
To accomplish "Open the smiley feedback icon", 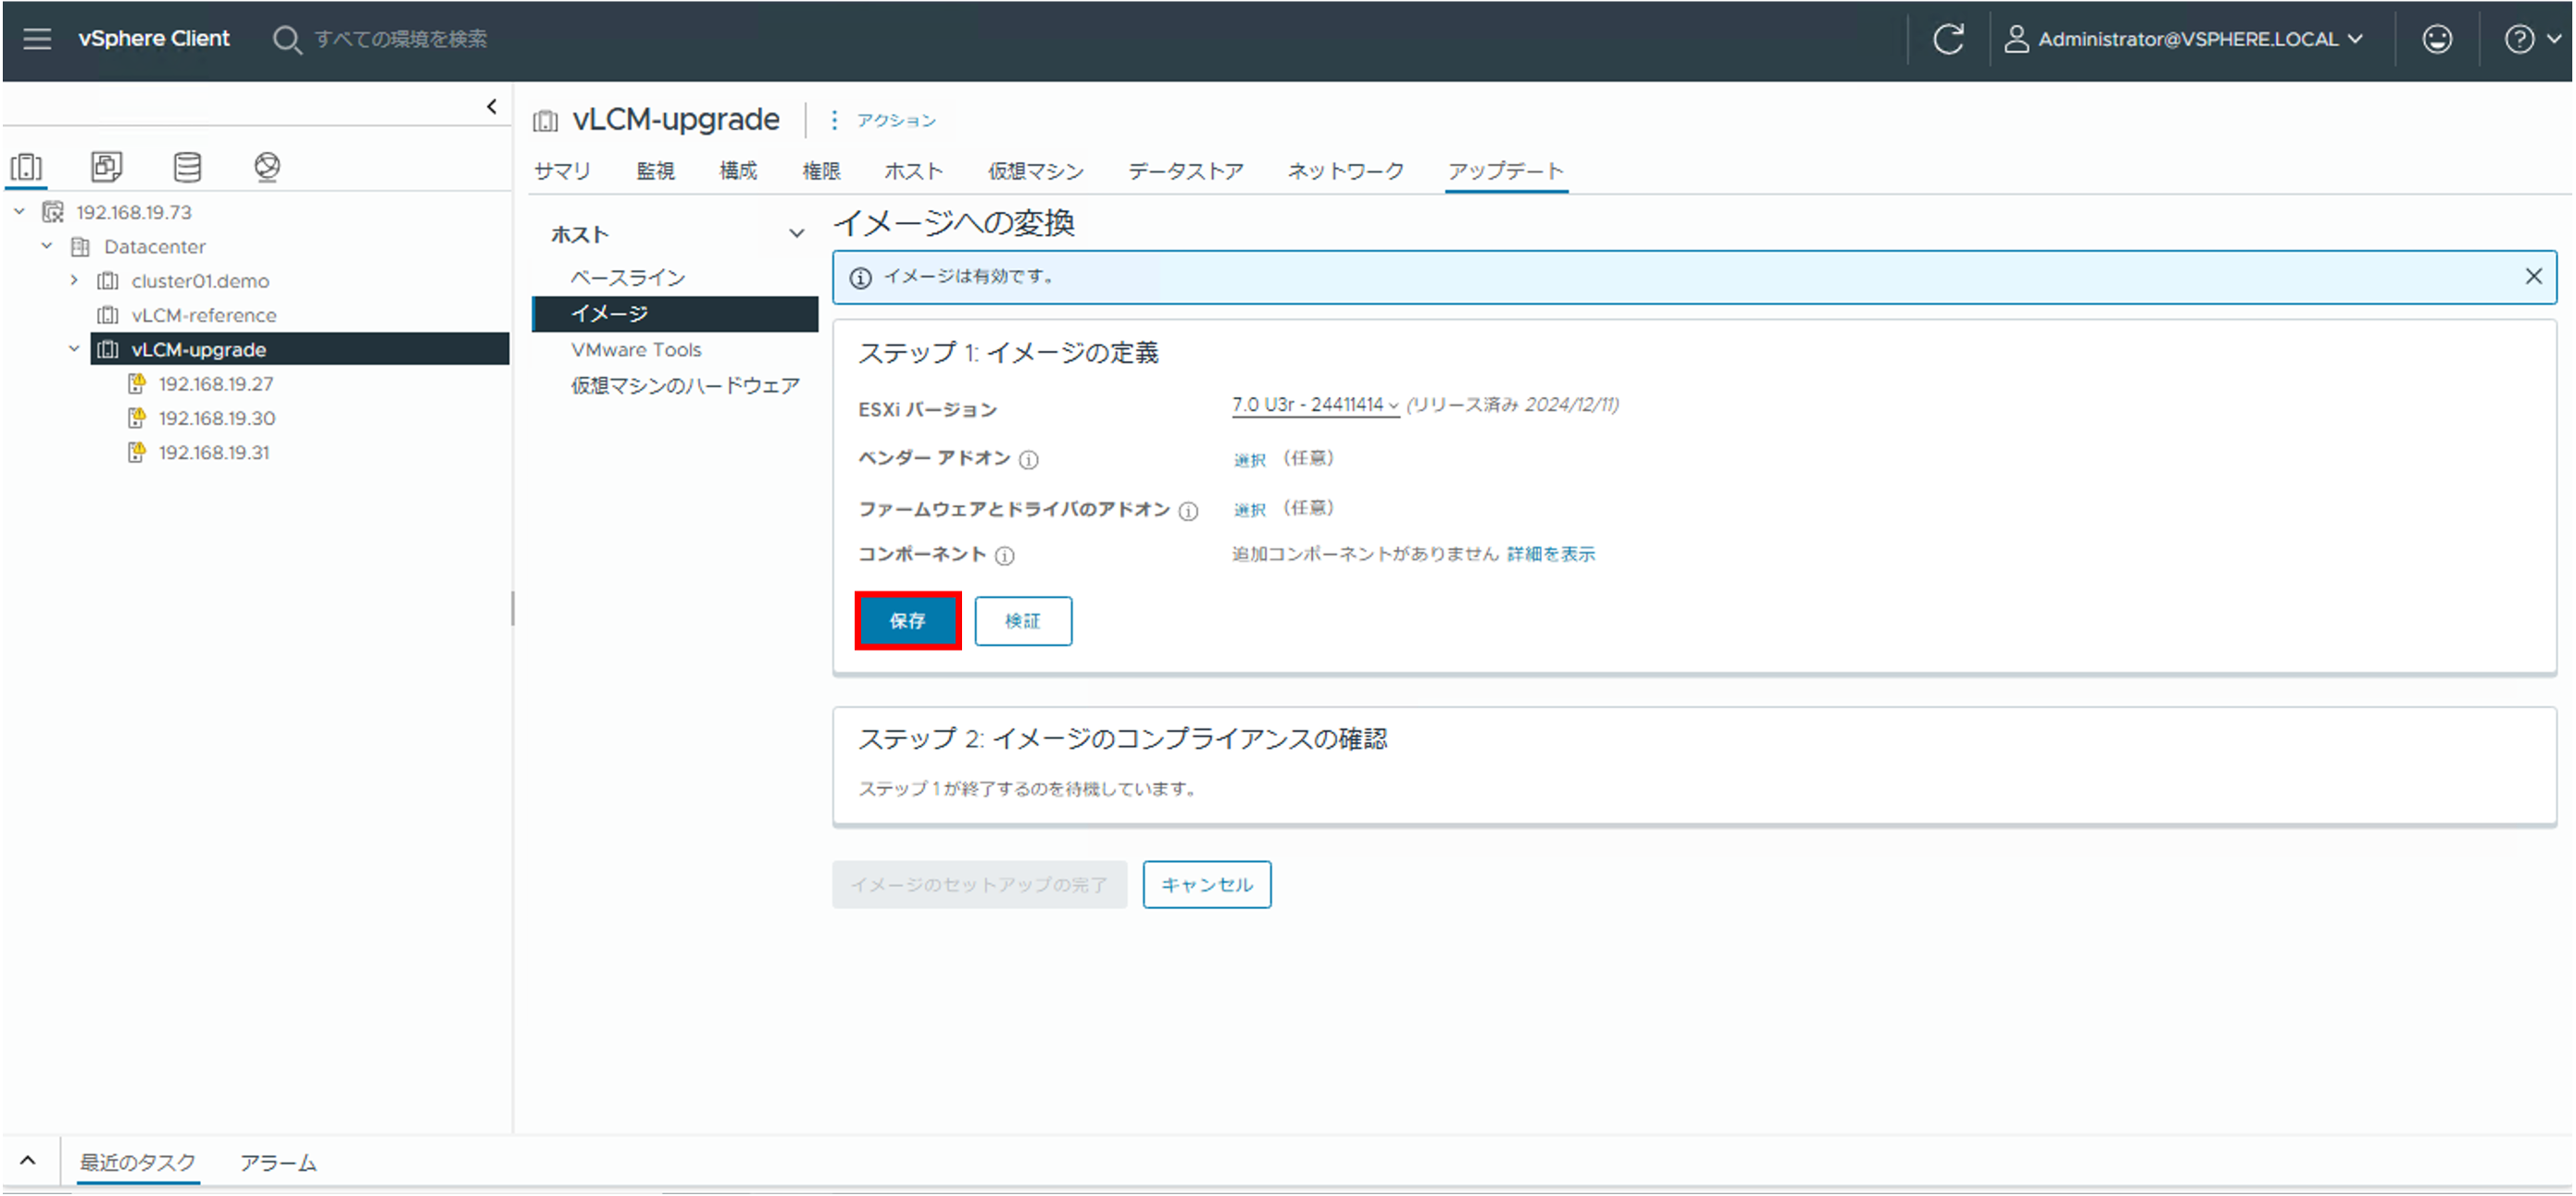I will click(2436, 39).
